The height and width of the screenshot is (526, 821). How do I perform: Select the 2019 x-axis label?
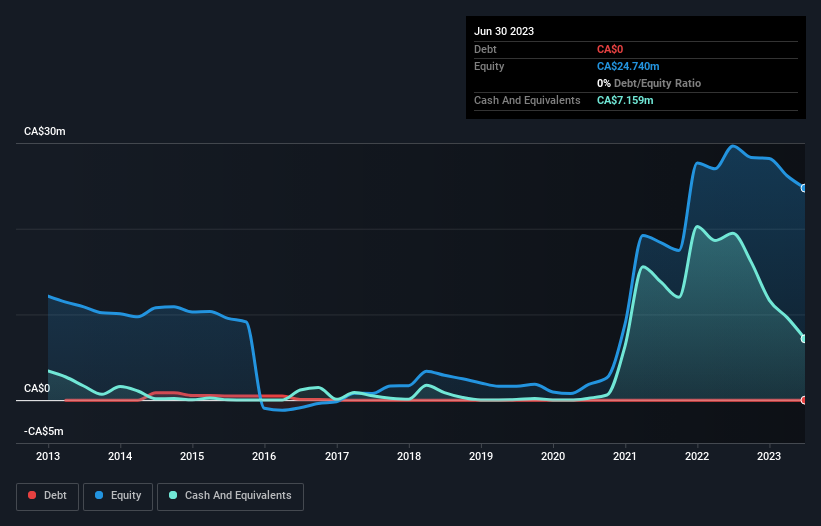(481, 456)
